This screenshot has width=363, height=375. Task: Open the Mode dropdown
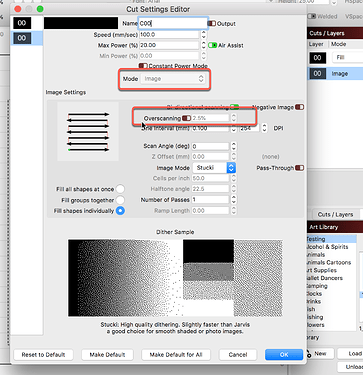click(x=173, y=79)
